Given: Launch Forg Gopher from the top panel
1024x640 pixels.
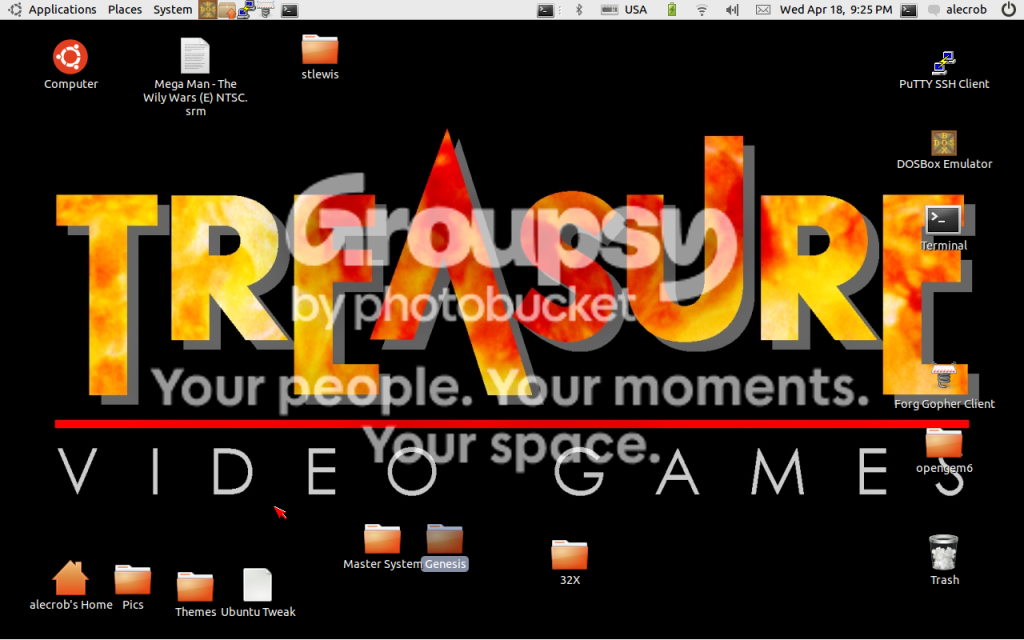Looking at the screenshot, I should tap(266, 10).
